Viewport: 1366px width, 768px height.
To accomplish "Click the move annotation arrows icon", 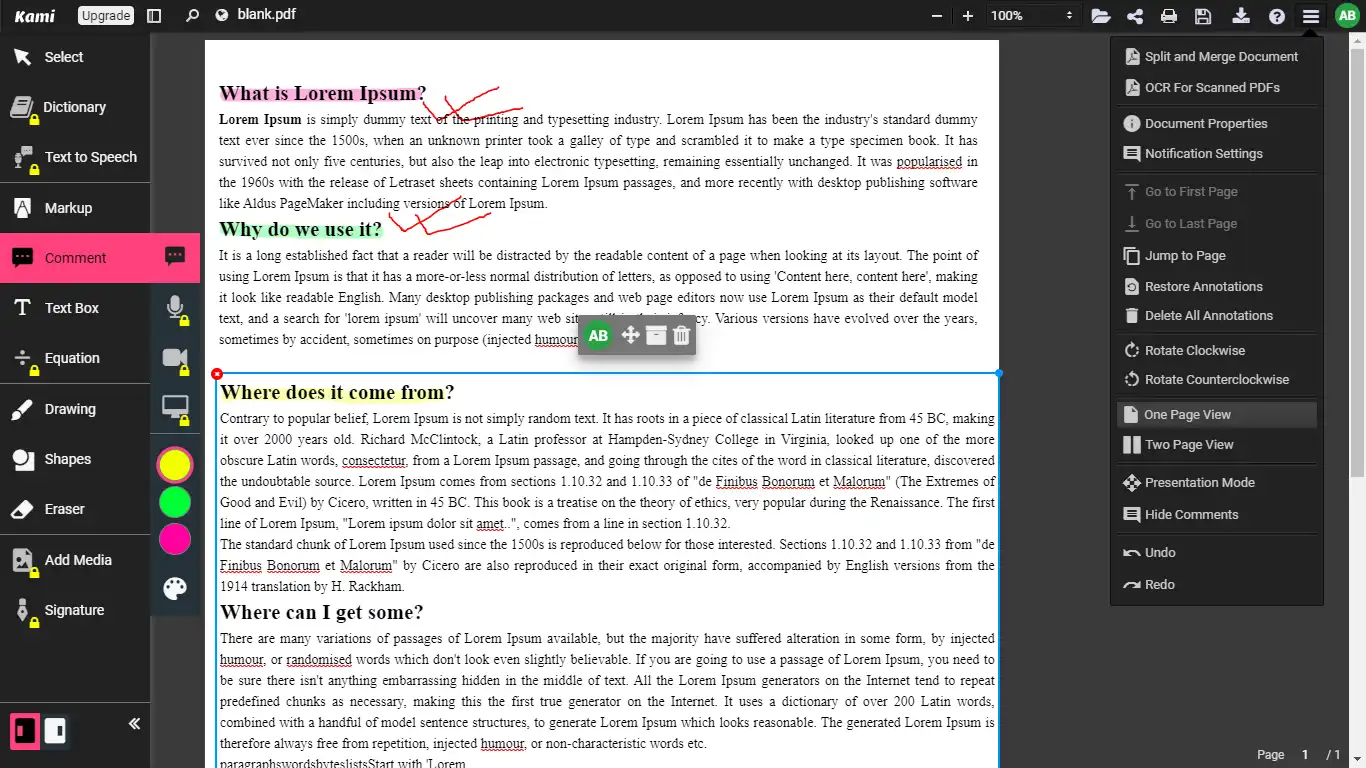I will (x=630, y=335).
